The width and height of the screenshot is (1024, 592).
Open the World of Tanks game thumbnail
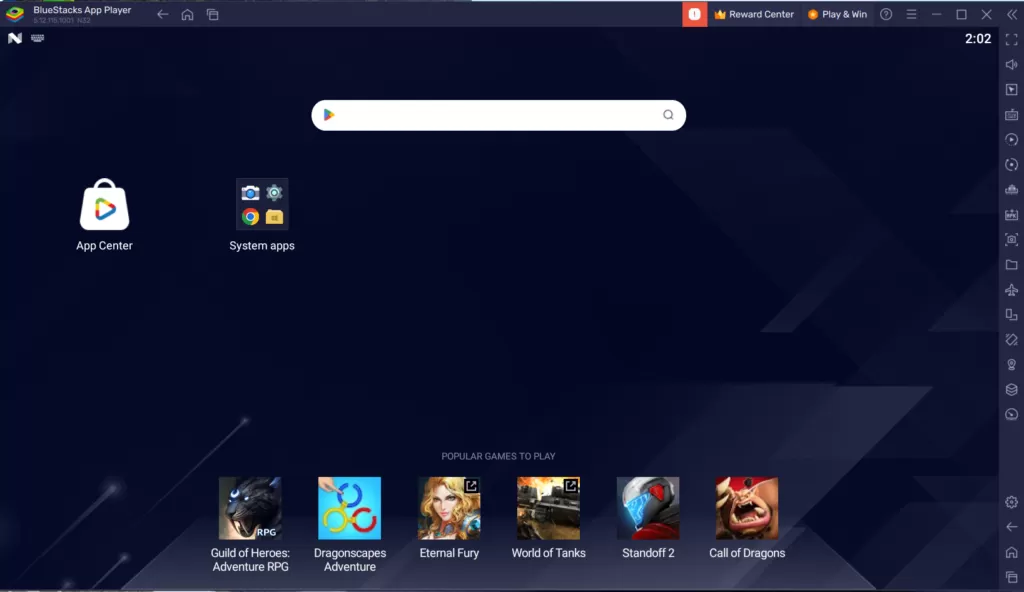pos(548,508)
